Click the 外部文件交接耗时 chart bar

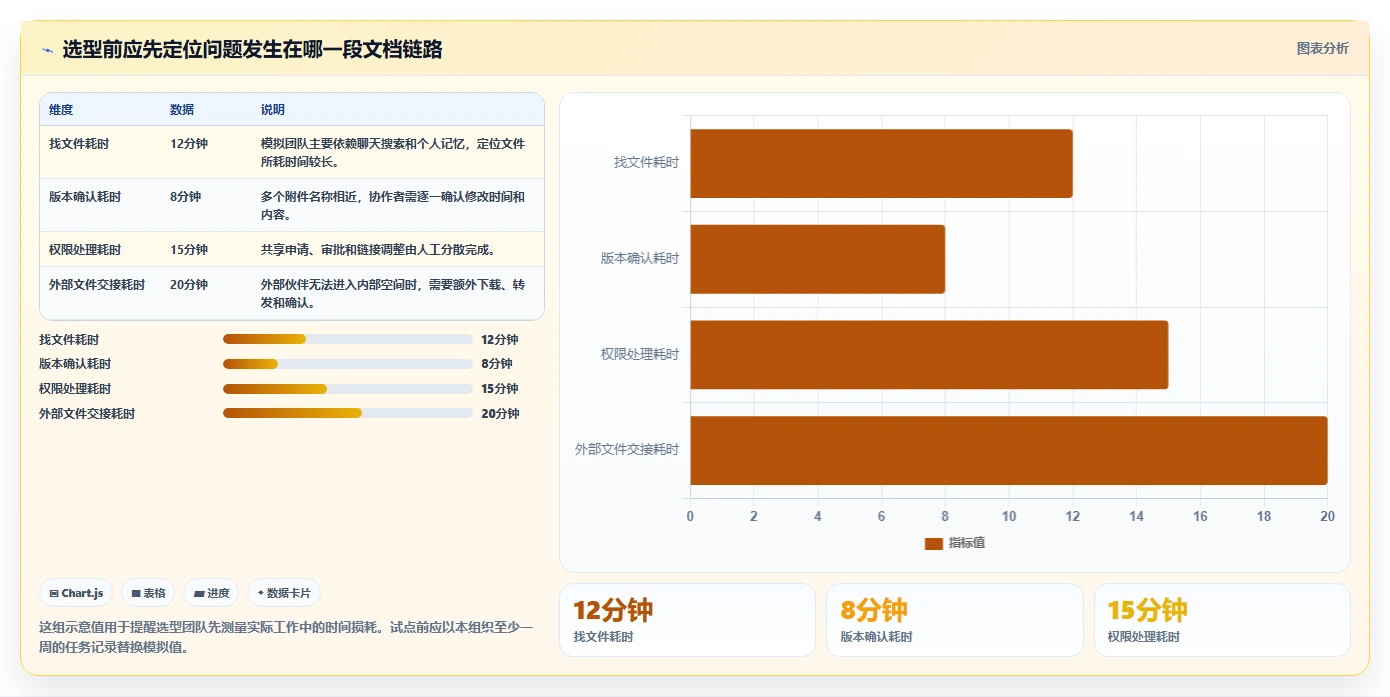pyautogui.click(x=1008, y=450)
